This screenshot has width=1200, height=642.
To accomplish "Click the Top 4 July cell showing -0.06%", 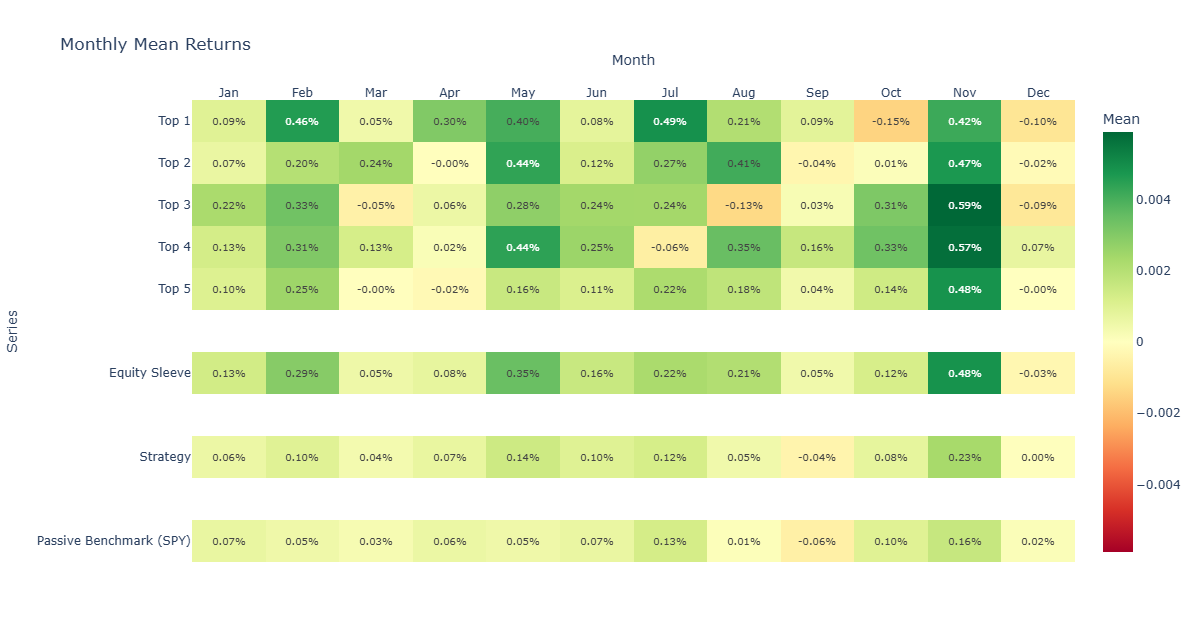I will click(670, 247).
